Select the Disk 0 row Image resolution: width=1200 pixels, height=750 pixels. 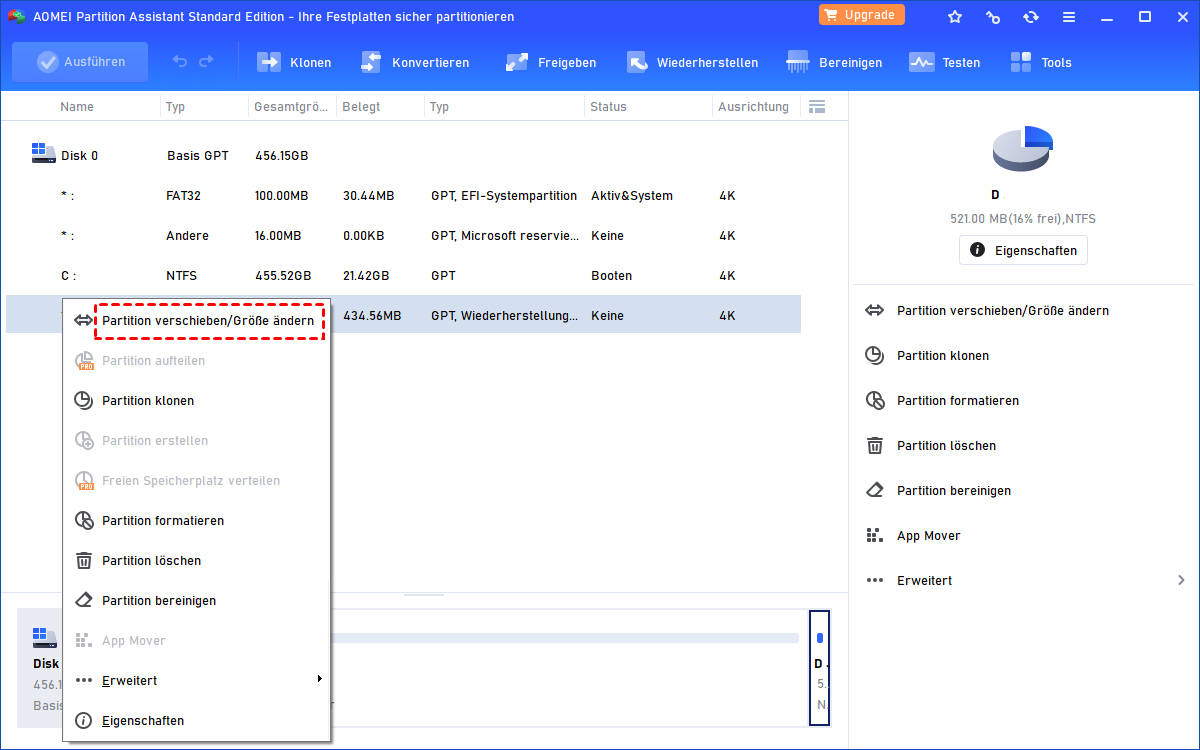pos(403,156)
